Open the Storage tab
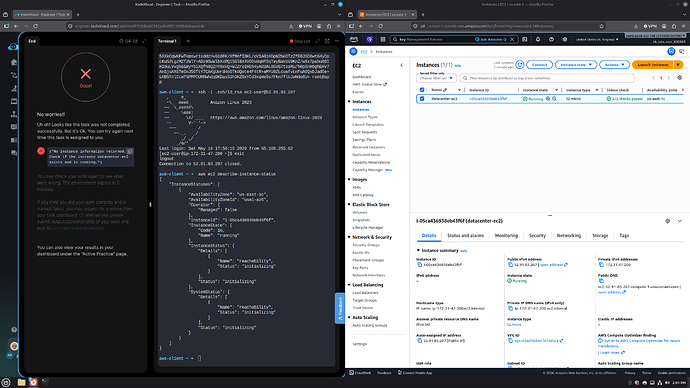This screenshot has width=690, height=388. coord(600,236)
